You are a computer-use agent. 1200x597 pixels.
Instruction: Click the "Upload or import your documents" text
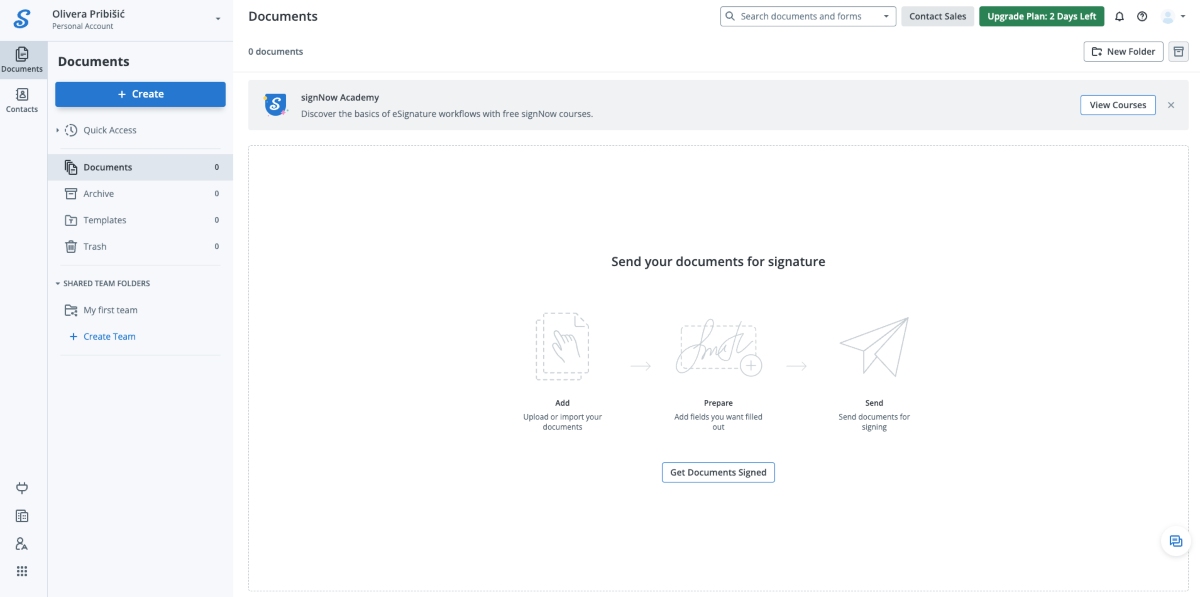point(562,422)
